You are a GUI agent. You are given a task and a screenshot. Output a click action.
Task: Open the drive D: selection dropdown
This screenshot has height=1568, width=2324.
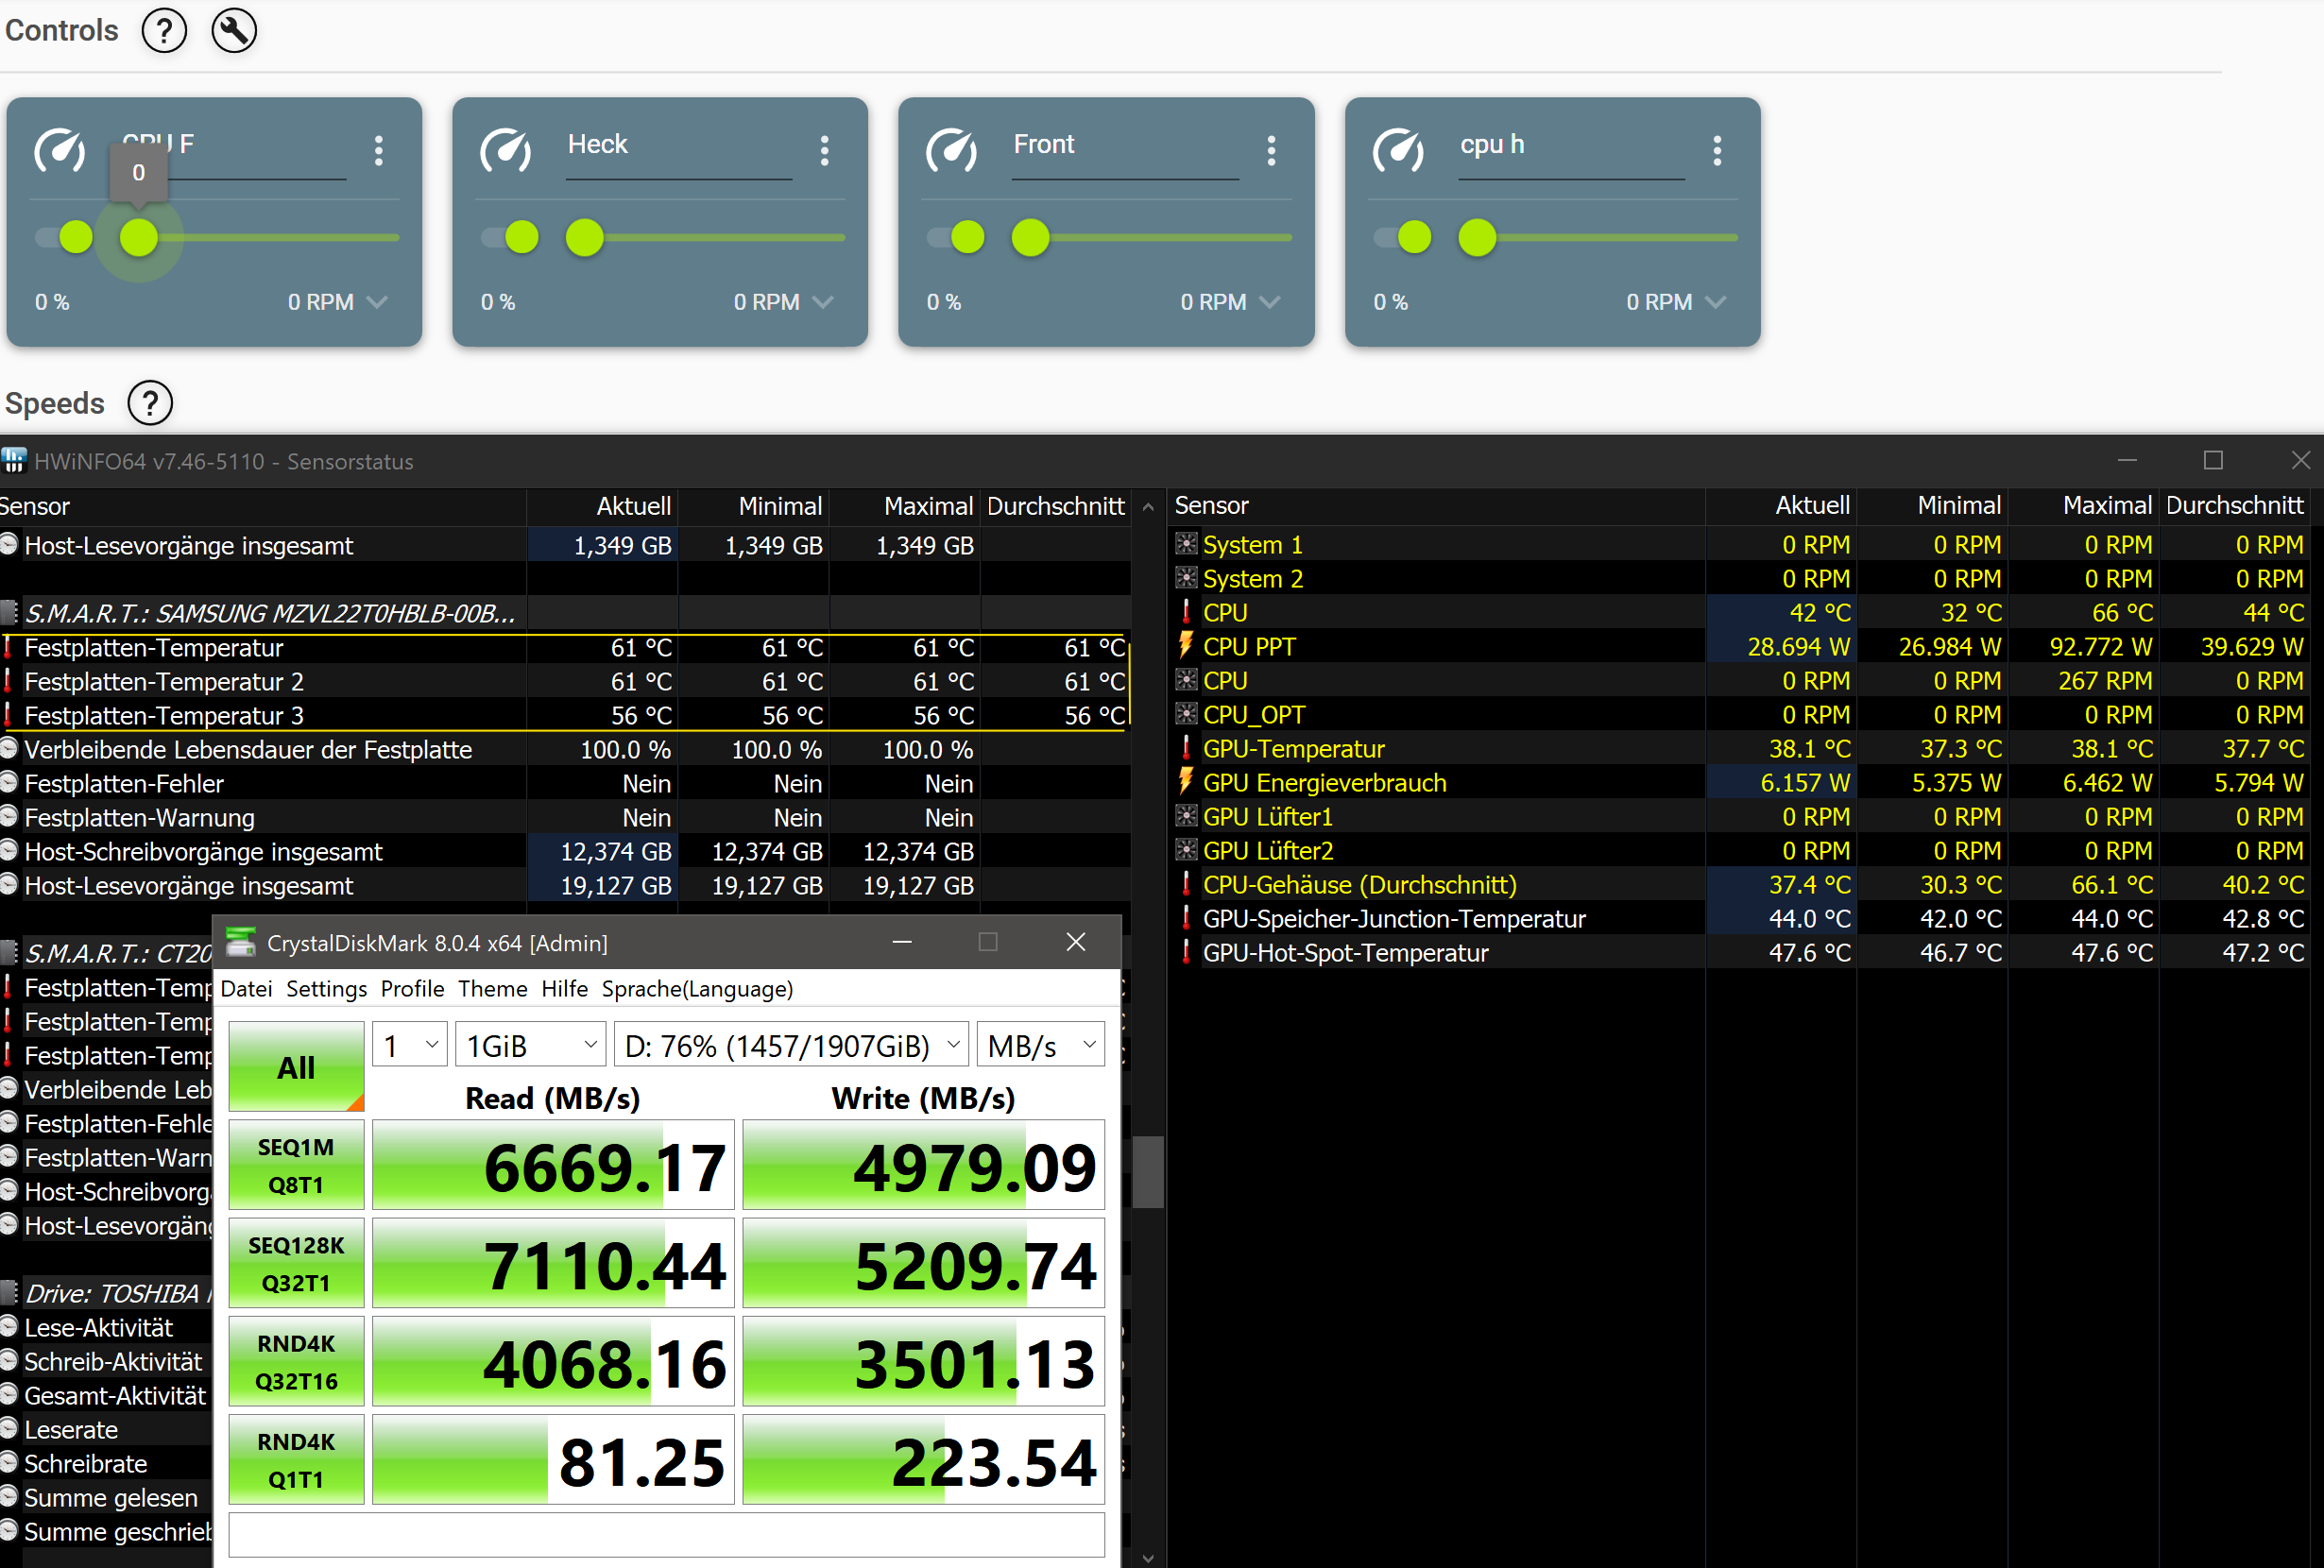click(791, 1046)
